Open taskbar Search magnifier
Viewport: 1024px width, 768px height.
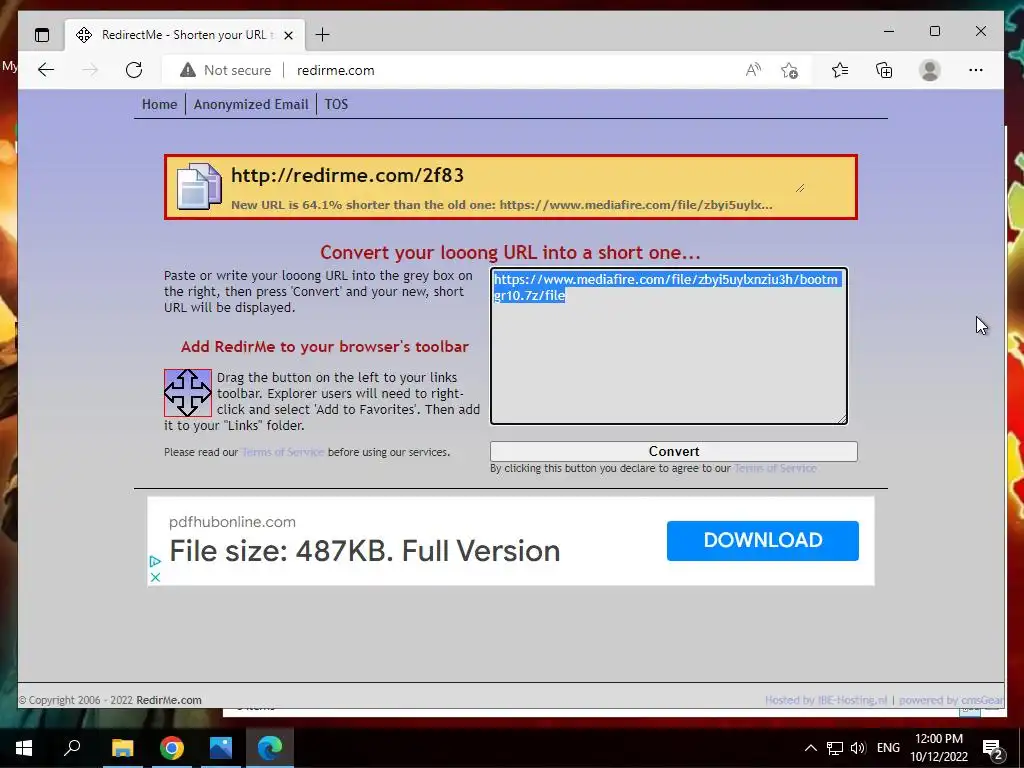pos(72,748)
